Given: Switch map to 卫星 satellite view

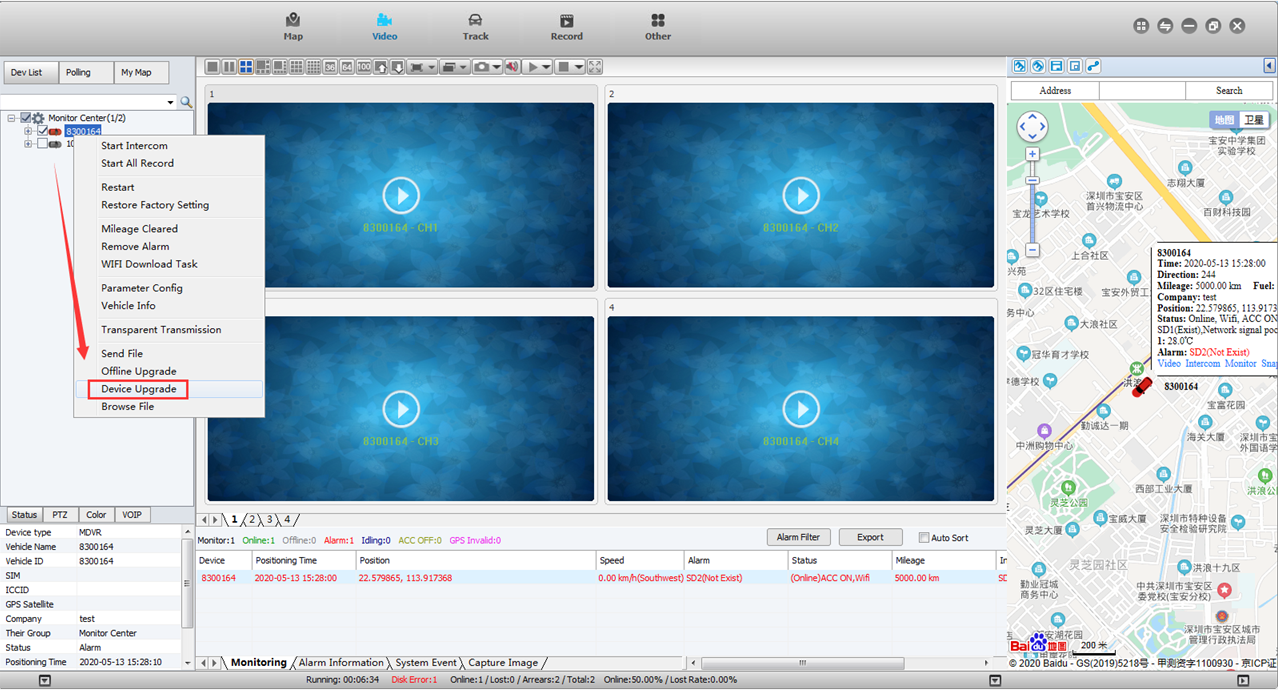Looking at the screenshot, I should [1254, 120].
